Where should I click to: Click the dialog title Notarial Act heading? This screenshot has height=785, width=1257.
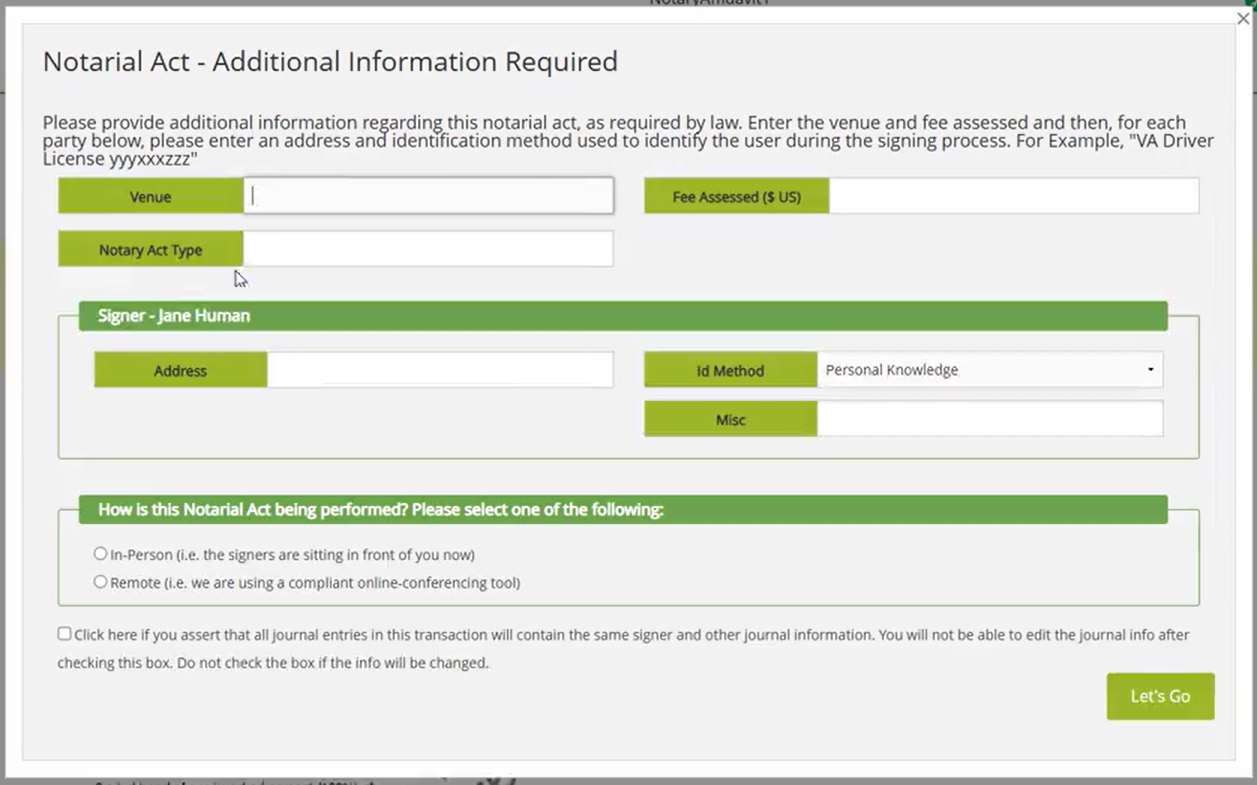click(x=330, y=62)
